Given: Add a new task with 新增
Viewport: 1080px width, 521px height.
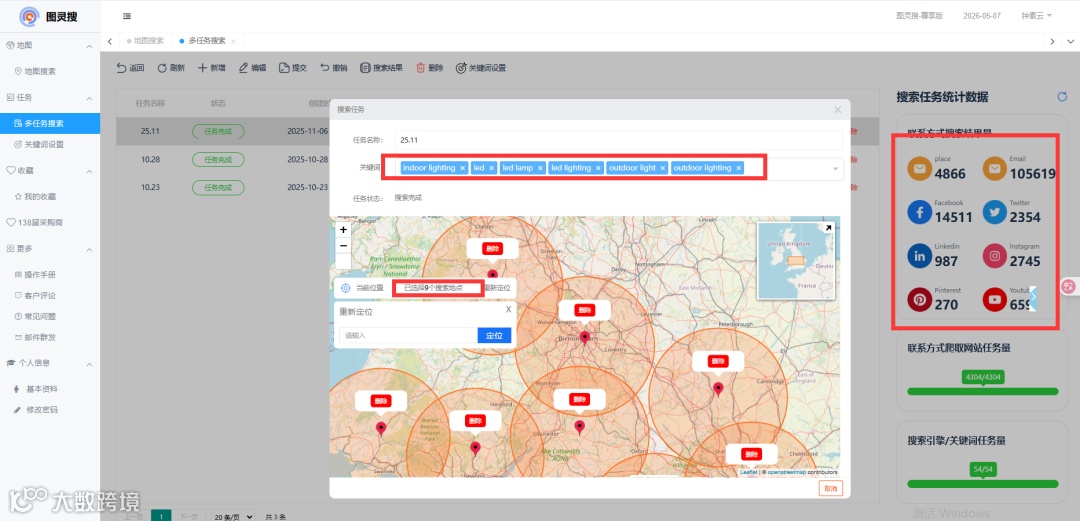Looking at the screenshot, I should 211,68.
